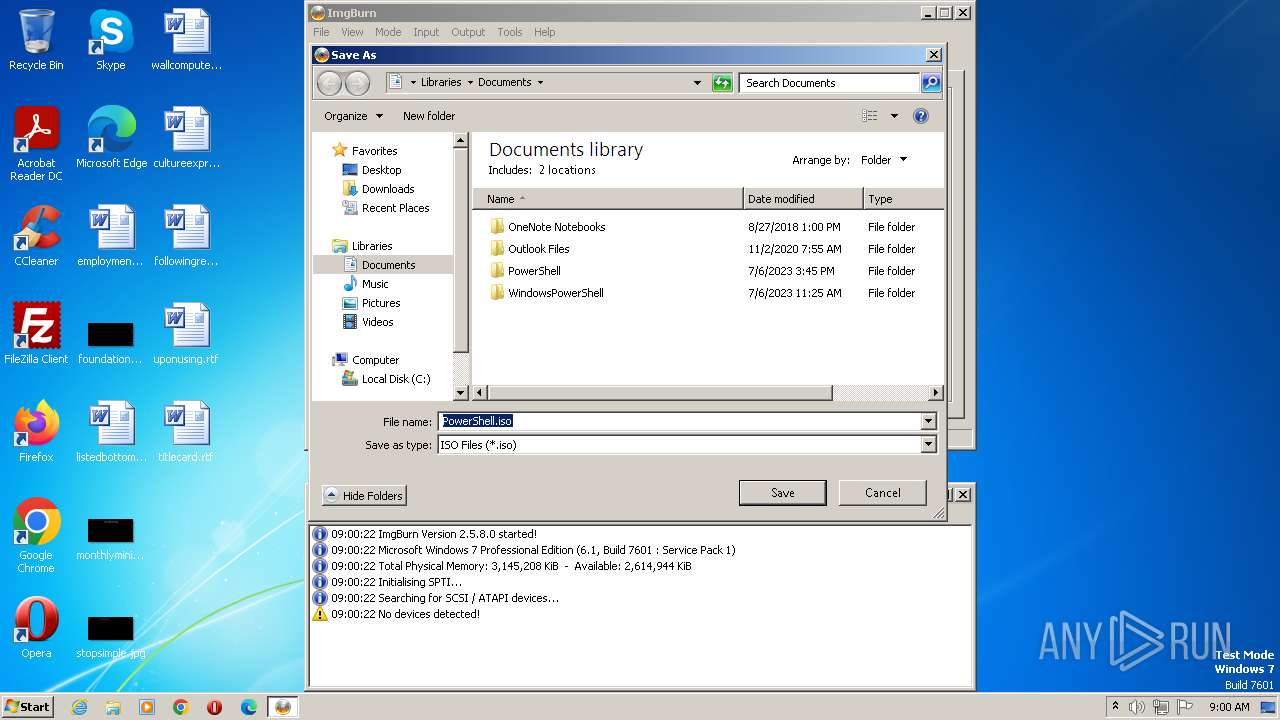Open Opera desktop shortcut
Viewport: 1280px width, 720px height.
[36, 627]
